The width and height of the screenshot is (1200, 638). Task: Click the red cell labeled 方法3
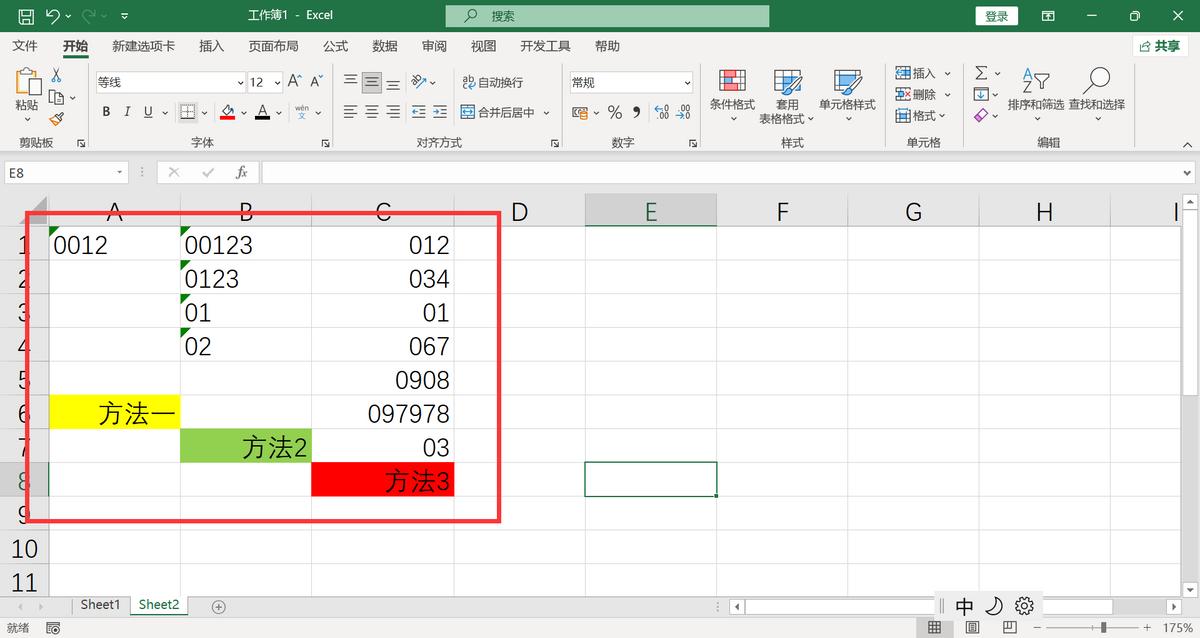coord(383,480)
